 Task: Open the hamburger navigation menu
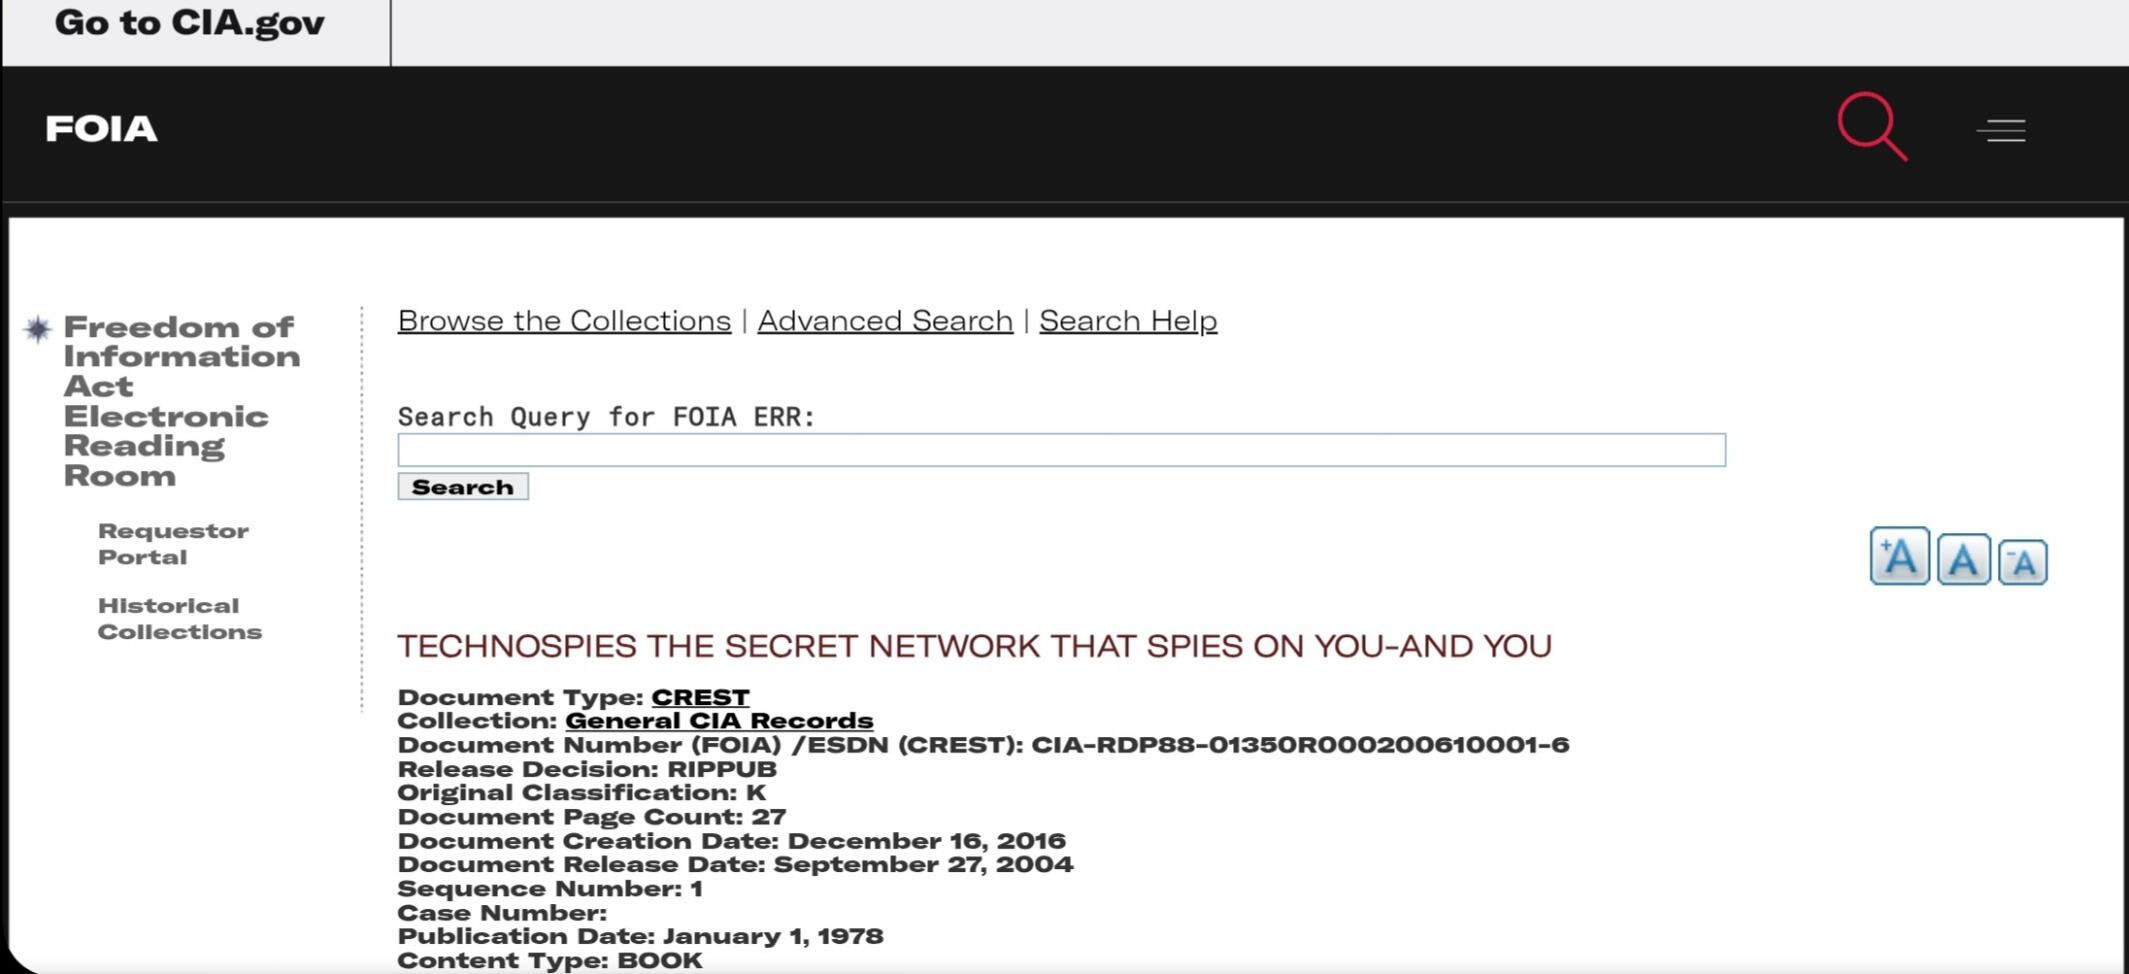tap(2001, 131)
